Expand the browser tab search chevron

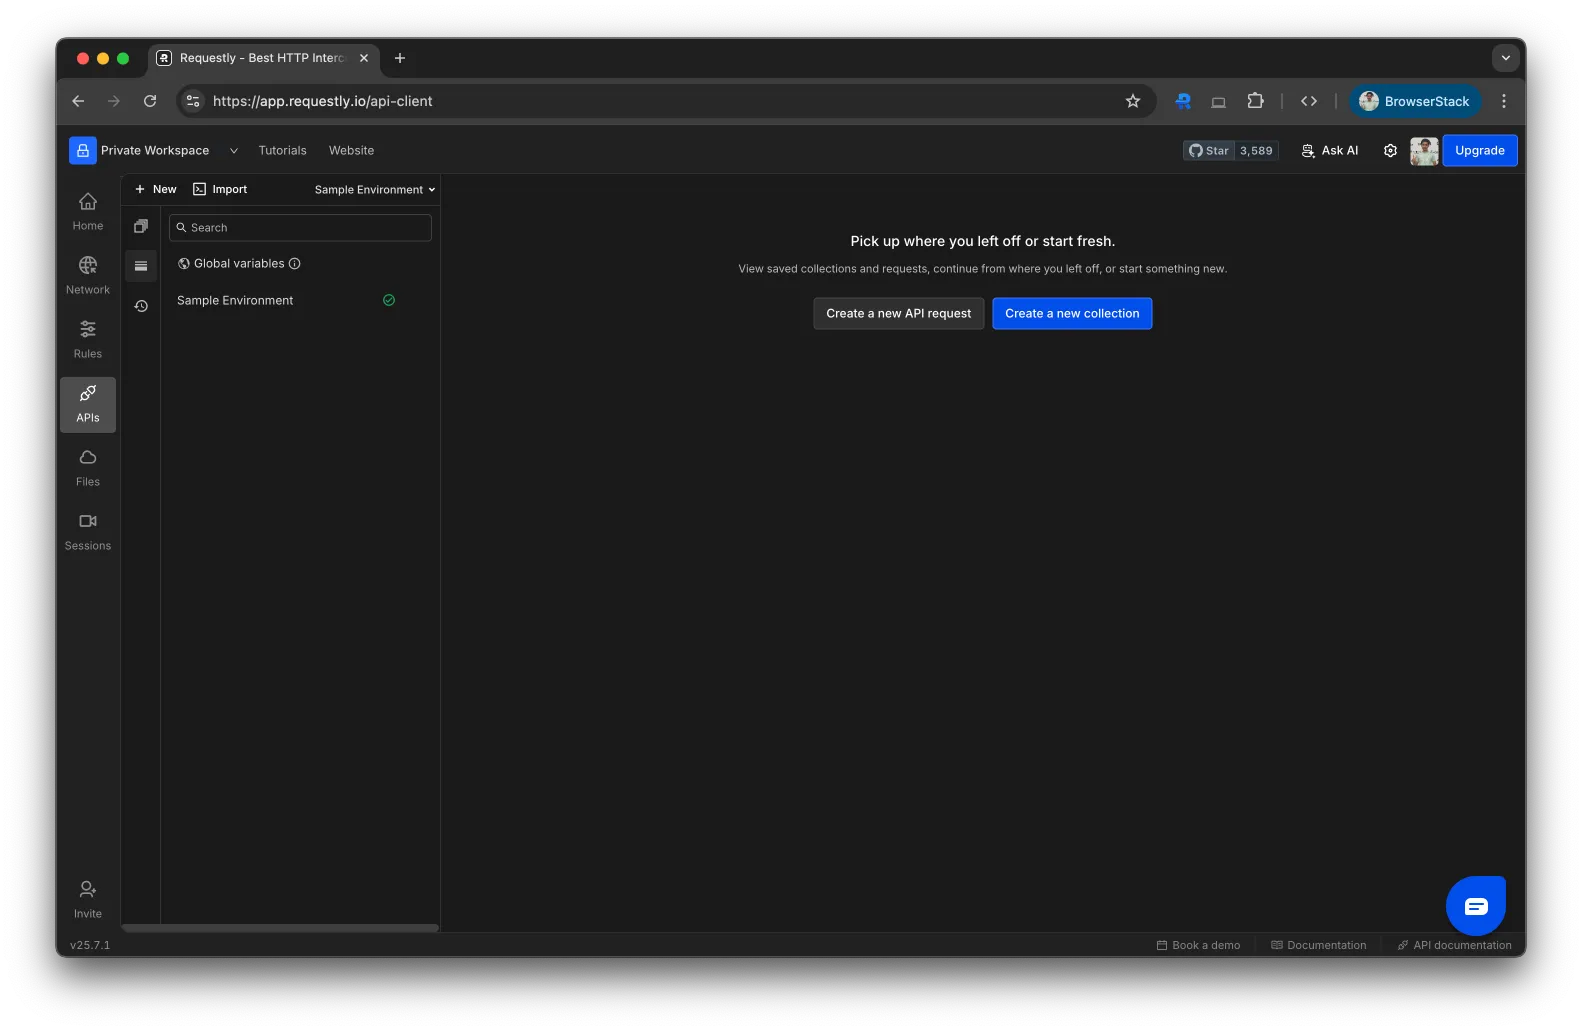[1505, 58]
